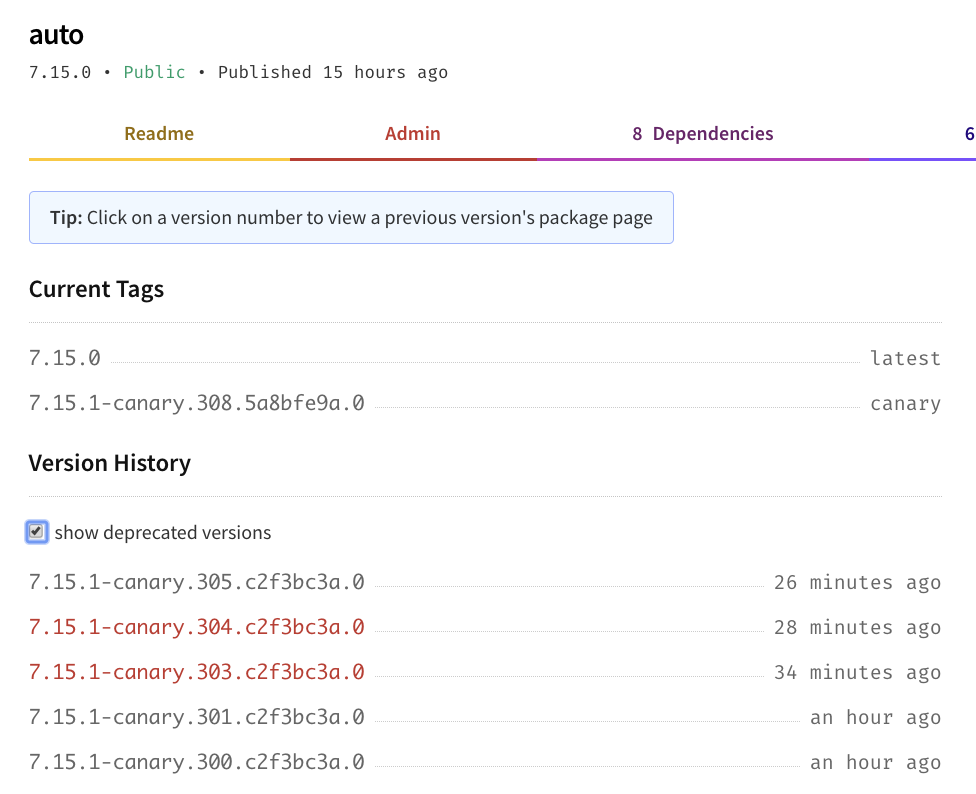Image resolution: width=976 pixels, height=794 pixels.
Task: Click the latest tag version 7.15.0
Action: coord(64,358)
